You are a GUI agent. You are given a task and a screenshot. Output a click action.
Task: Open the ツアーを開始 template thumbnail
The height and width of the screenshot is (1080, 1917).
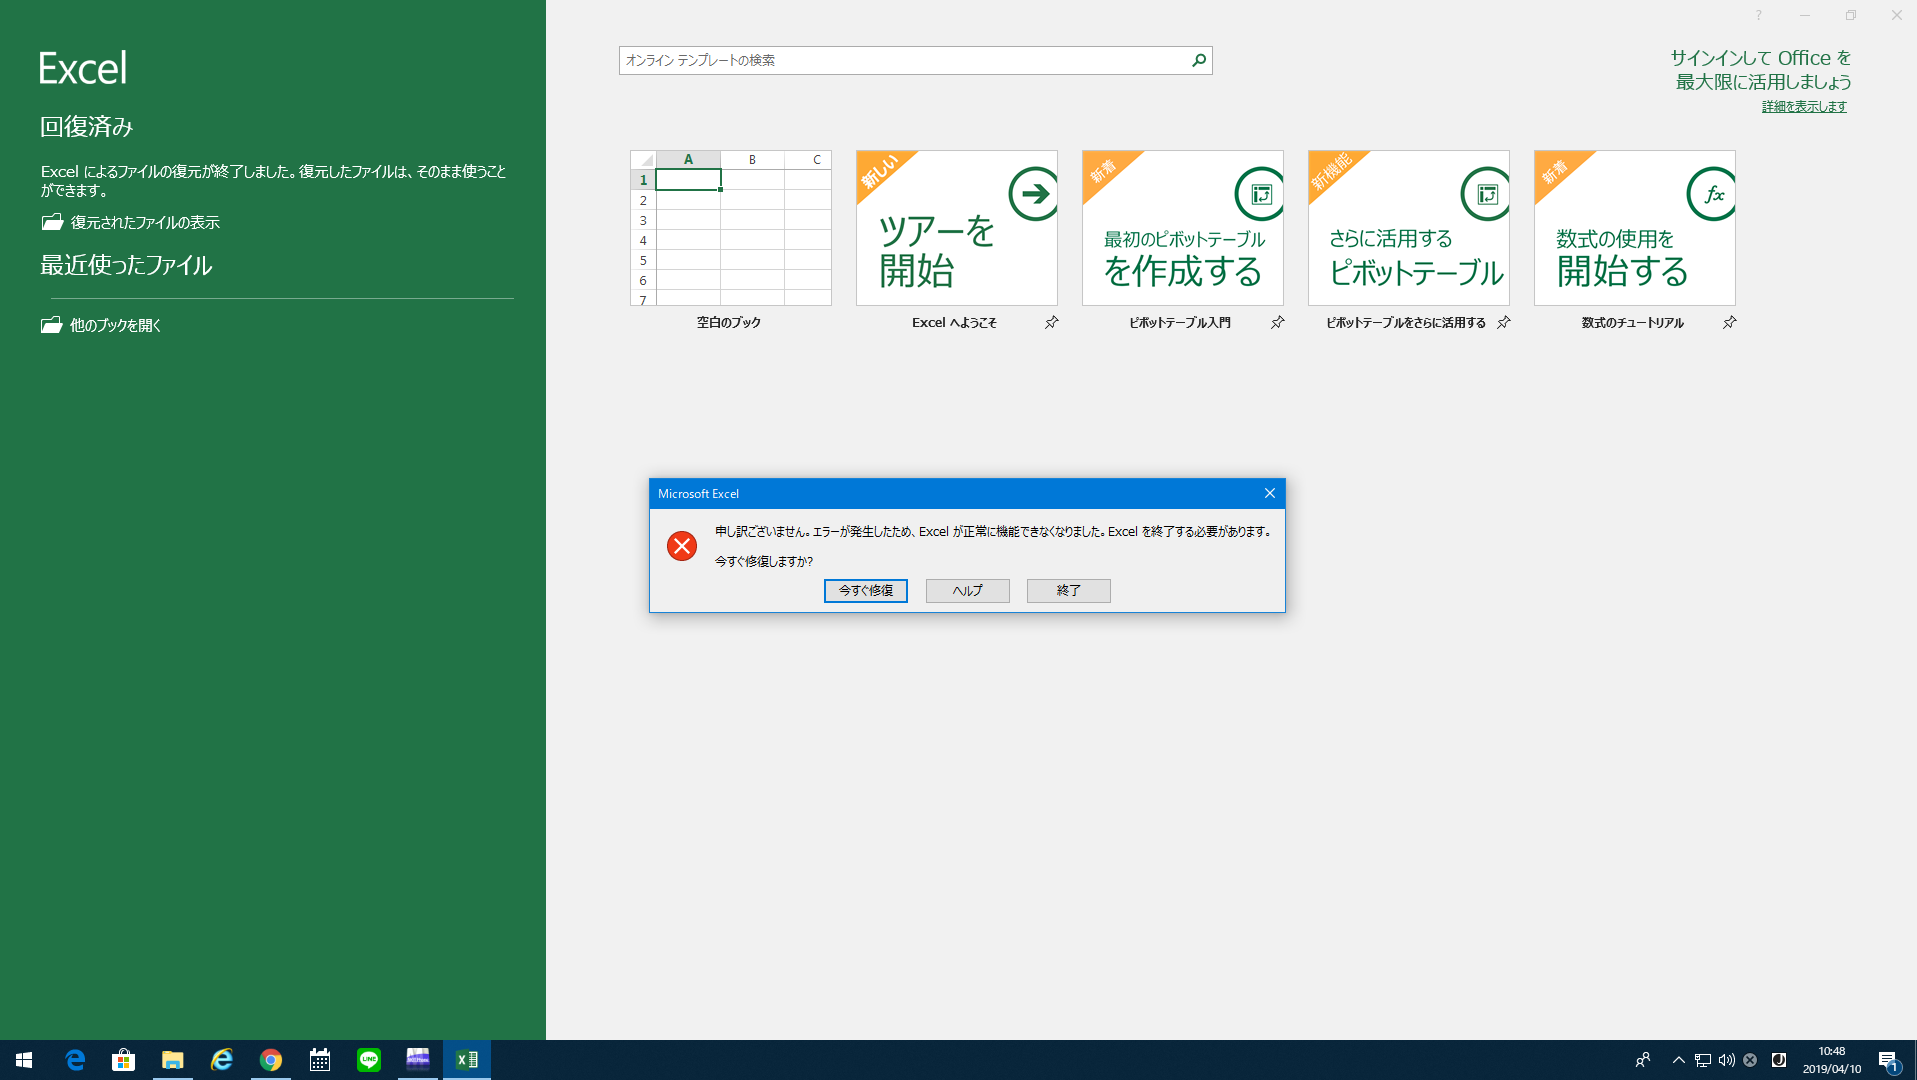pos(957,228)
